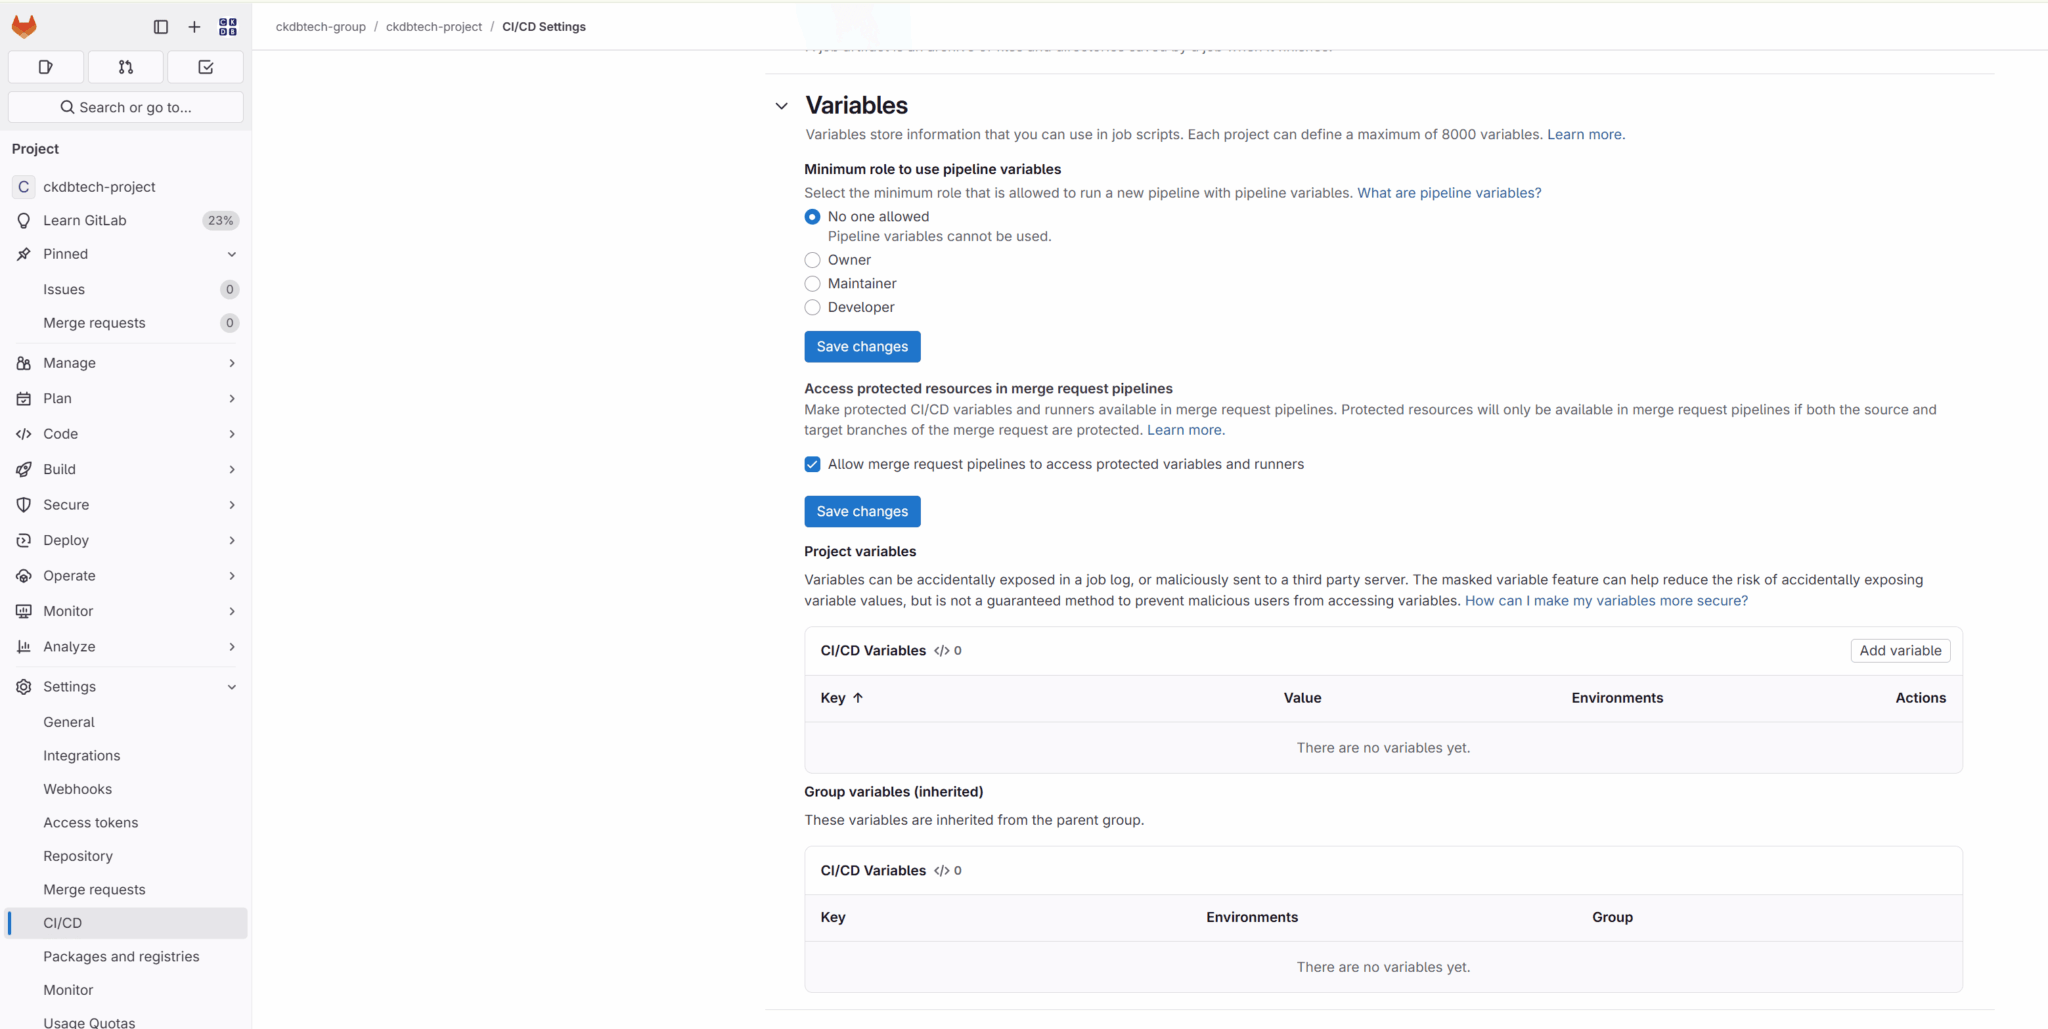This screenshot has width=2048, height=1029.
Task: Click the Learn GitLab 23% progress badge
Action: pos(220,220)
